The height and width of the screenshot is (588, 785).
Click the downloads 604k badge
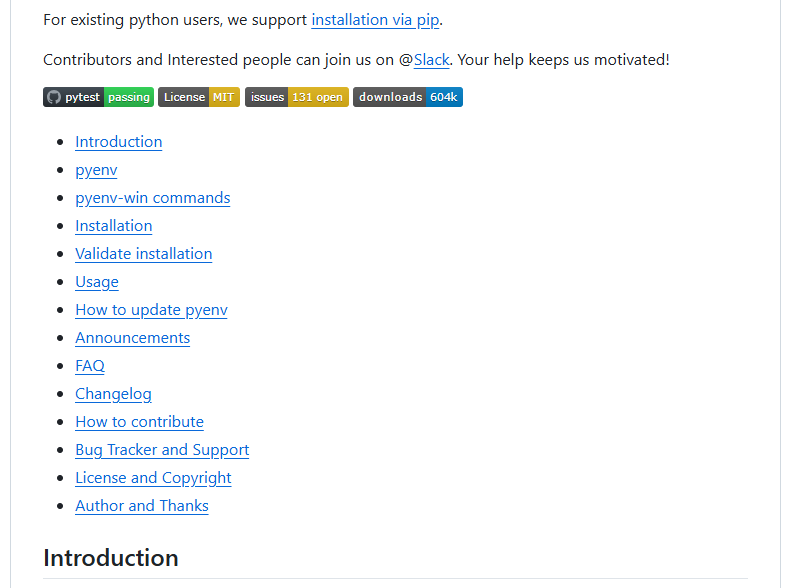[x=408, y=97]
